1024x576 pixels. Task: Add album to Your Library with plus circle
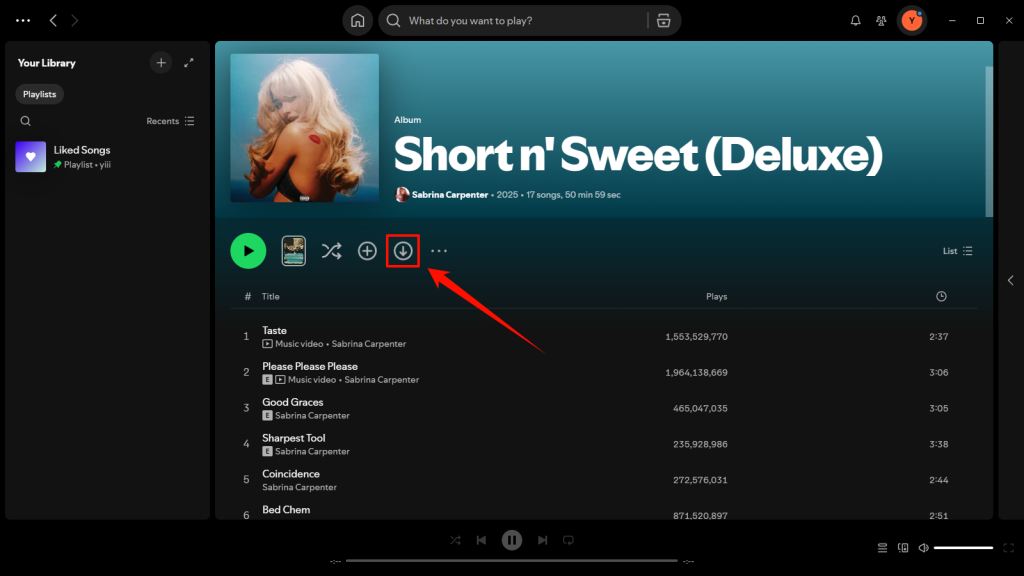point(367,251)
